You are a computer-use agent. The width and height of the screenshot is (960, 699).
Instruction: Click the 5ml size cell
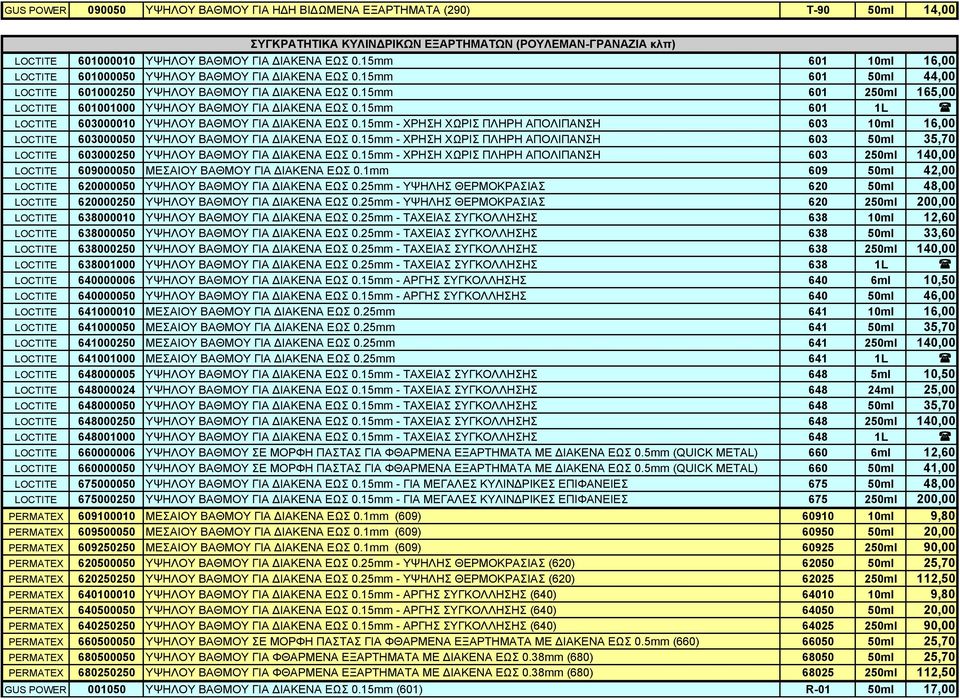[x=881, y=374]
